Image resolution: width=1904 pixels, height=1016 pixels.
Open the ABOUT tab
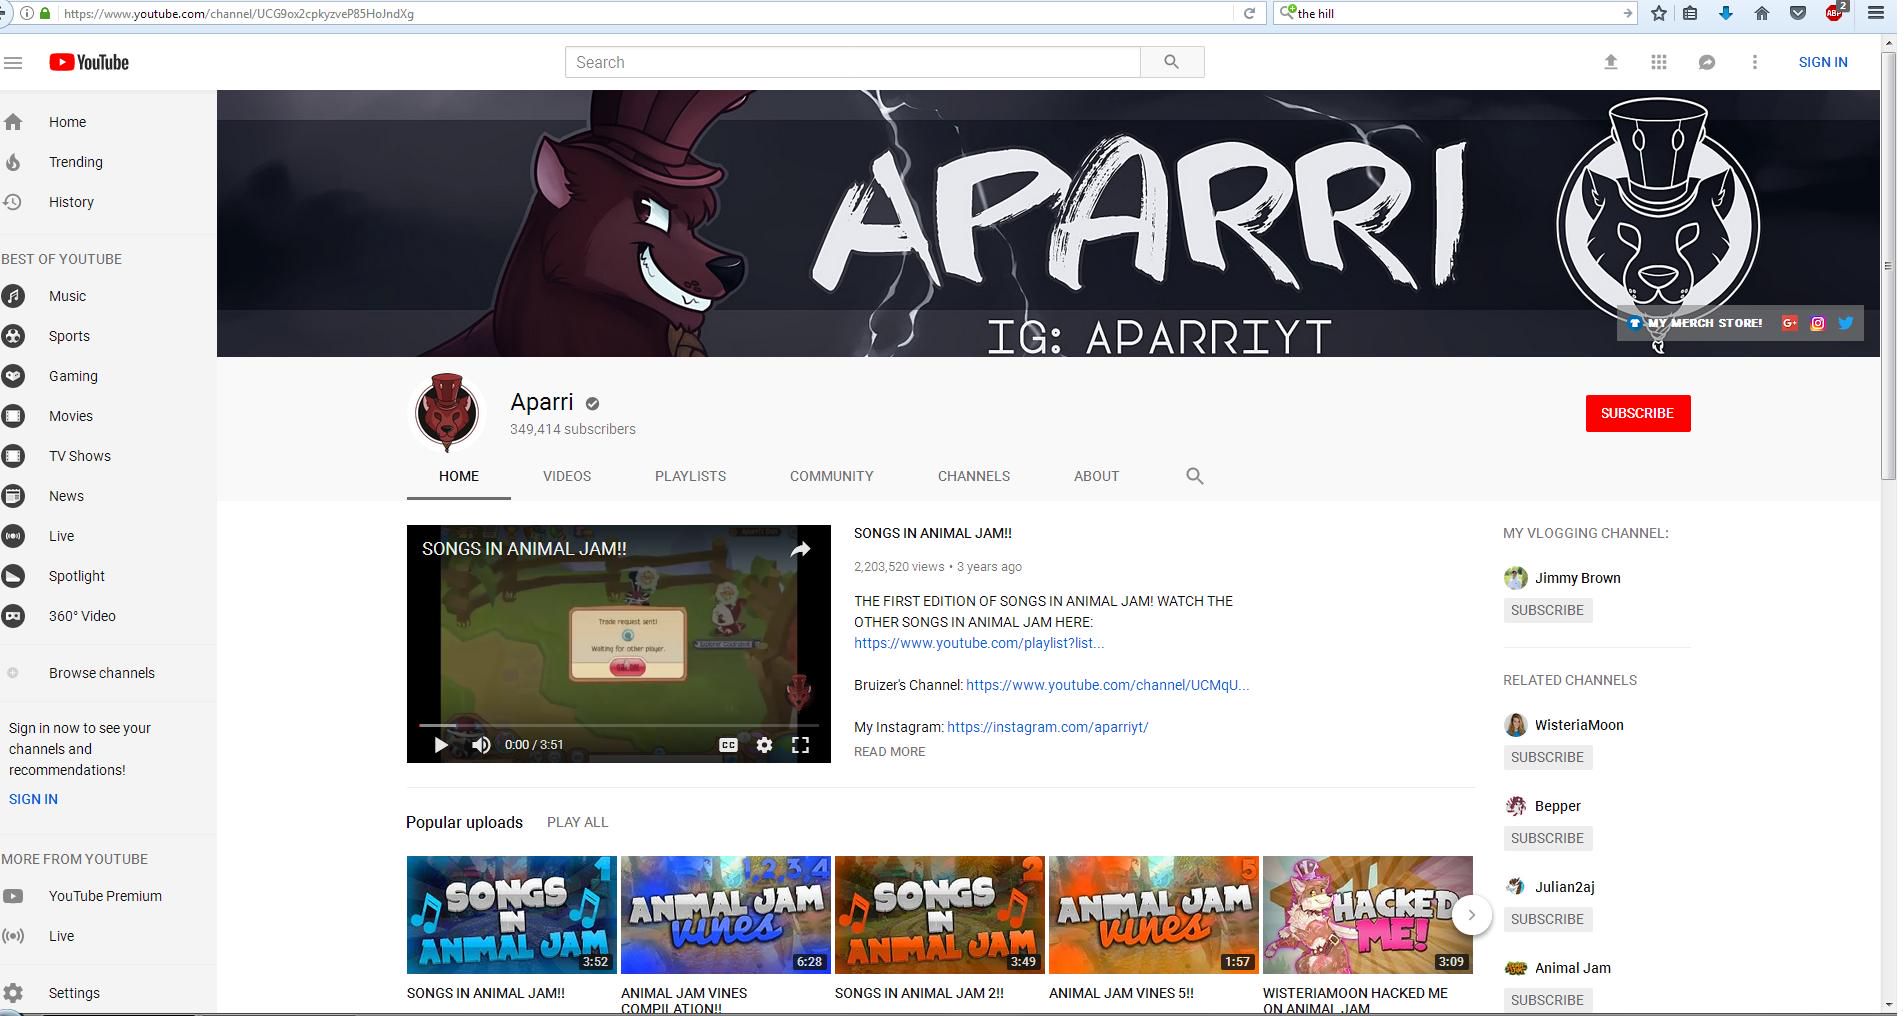pos(1096,476)
